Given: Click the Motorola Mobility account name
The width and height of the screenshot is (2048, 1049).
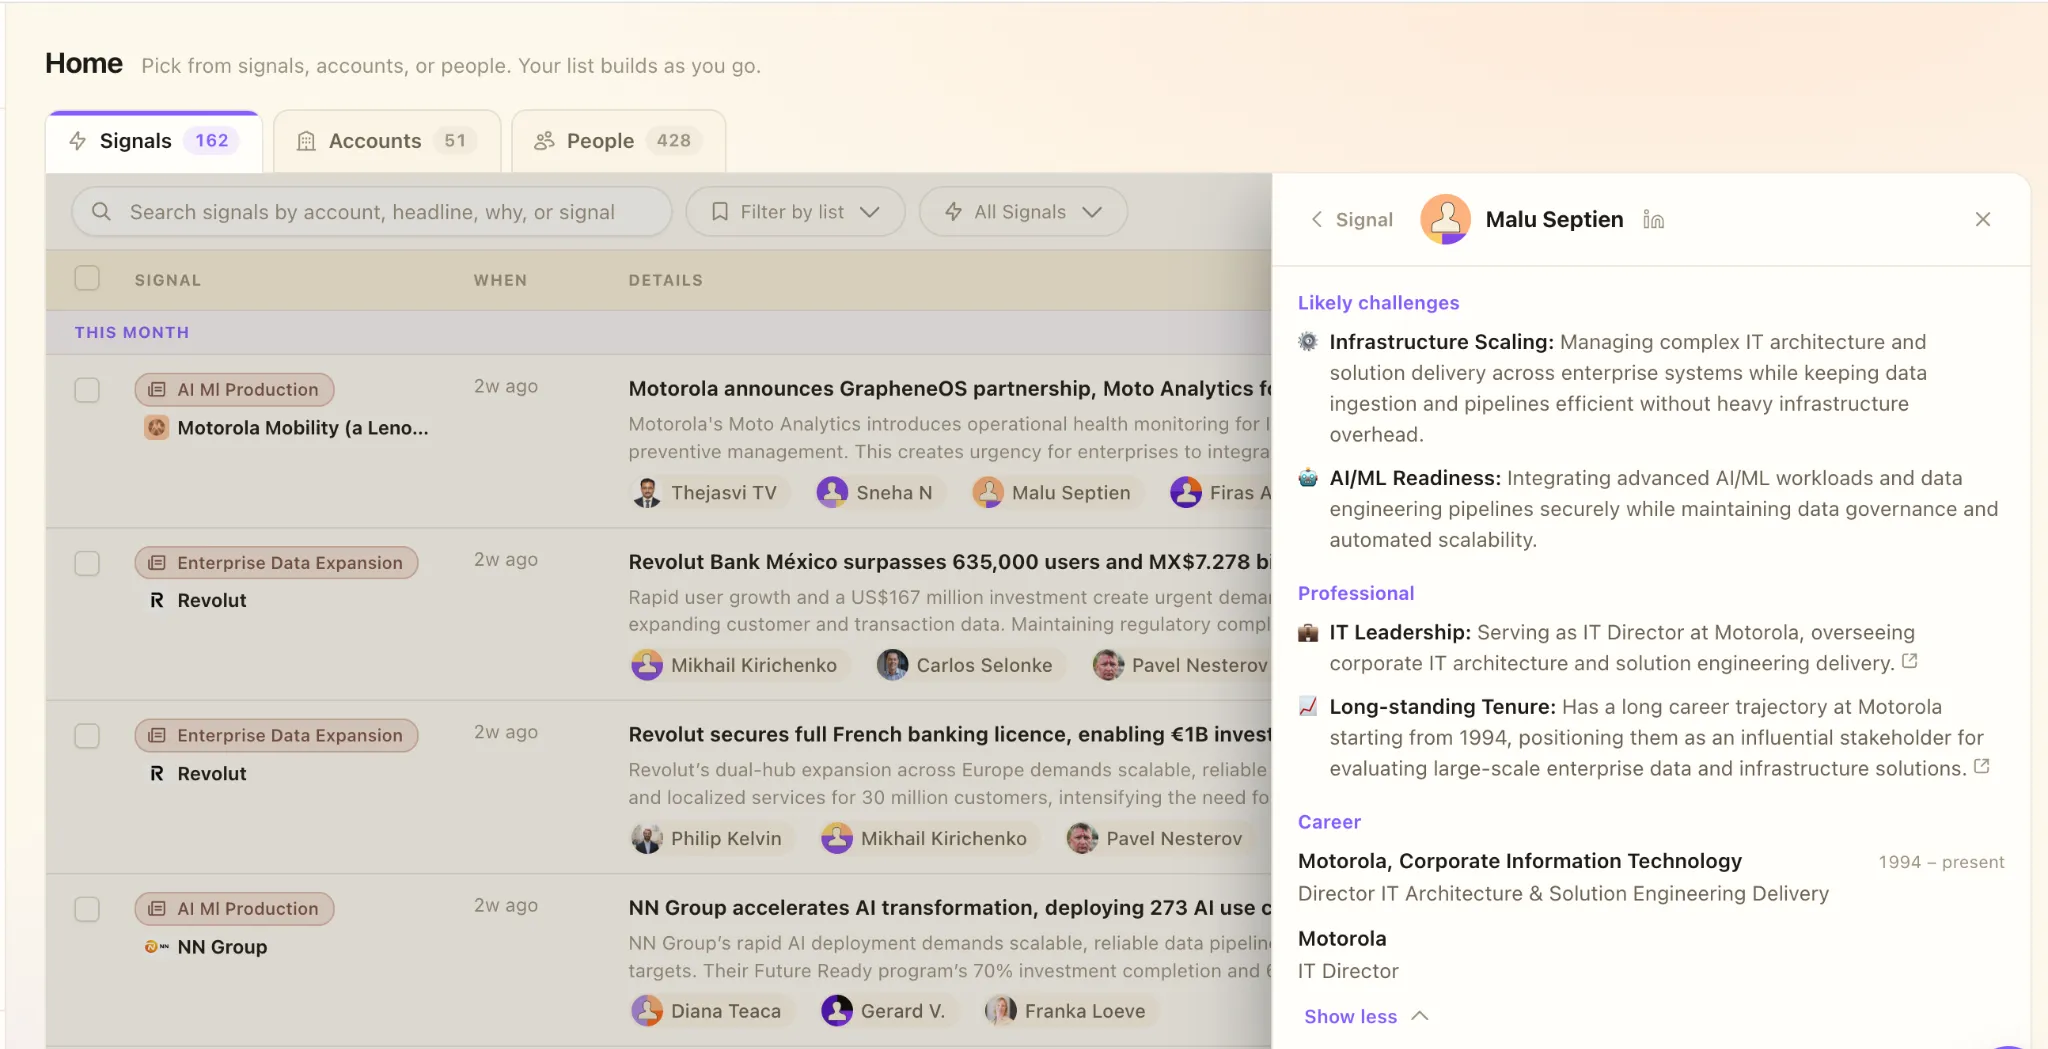Looking at the screenshot, I should (x=303, y=428).
